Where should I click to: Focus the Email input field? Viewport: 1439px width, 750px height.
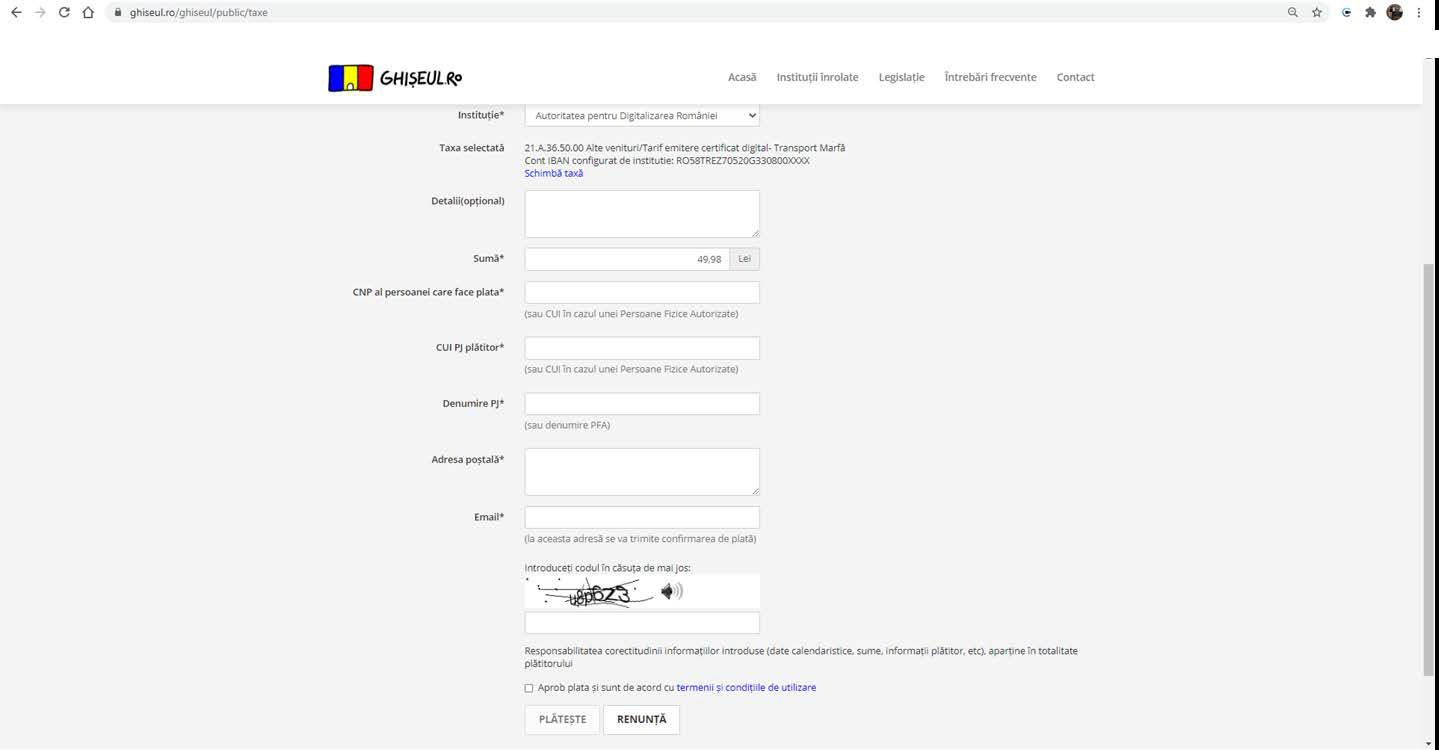641,517
